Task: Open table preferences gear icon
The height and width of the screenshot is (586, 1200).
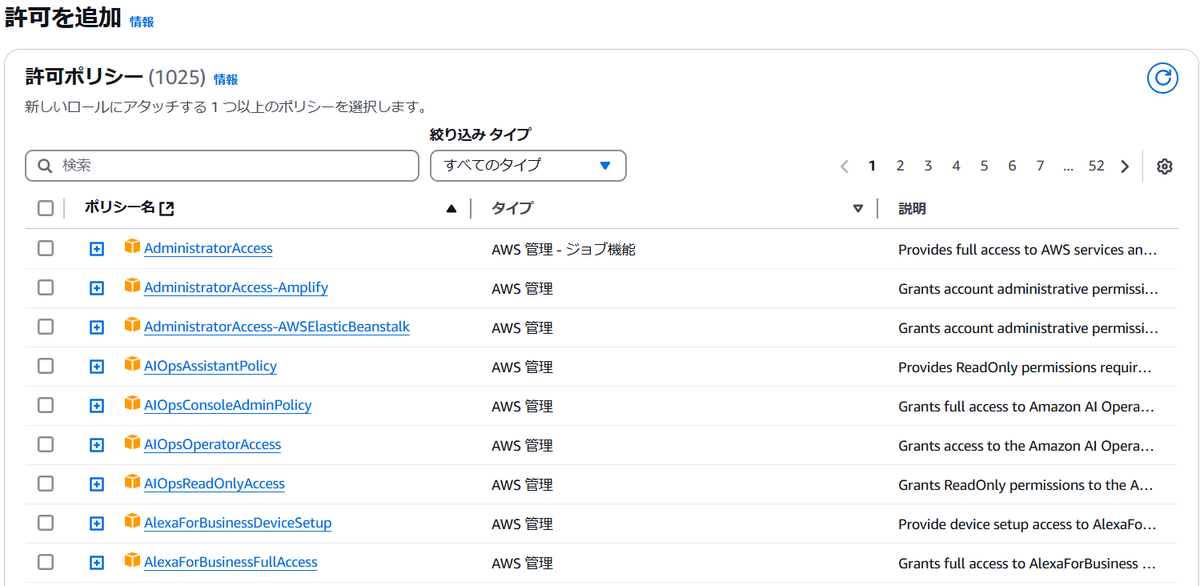Action: tap(1164, 167)
